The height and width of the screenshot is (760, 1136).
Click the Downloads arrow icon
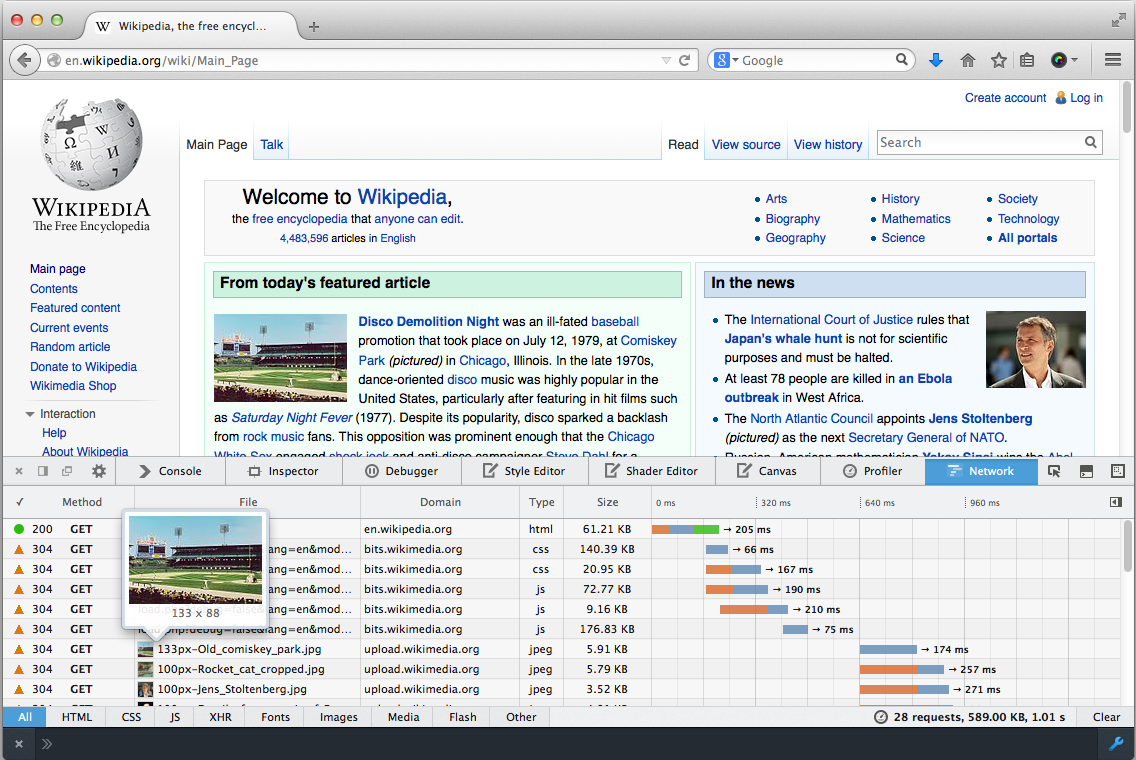(x=936, y=60)
